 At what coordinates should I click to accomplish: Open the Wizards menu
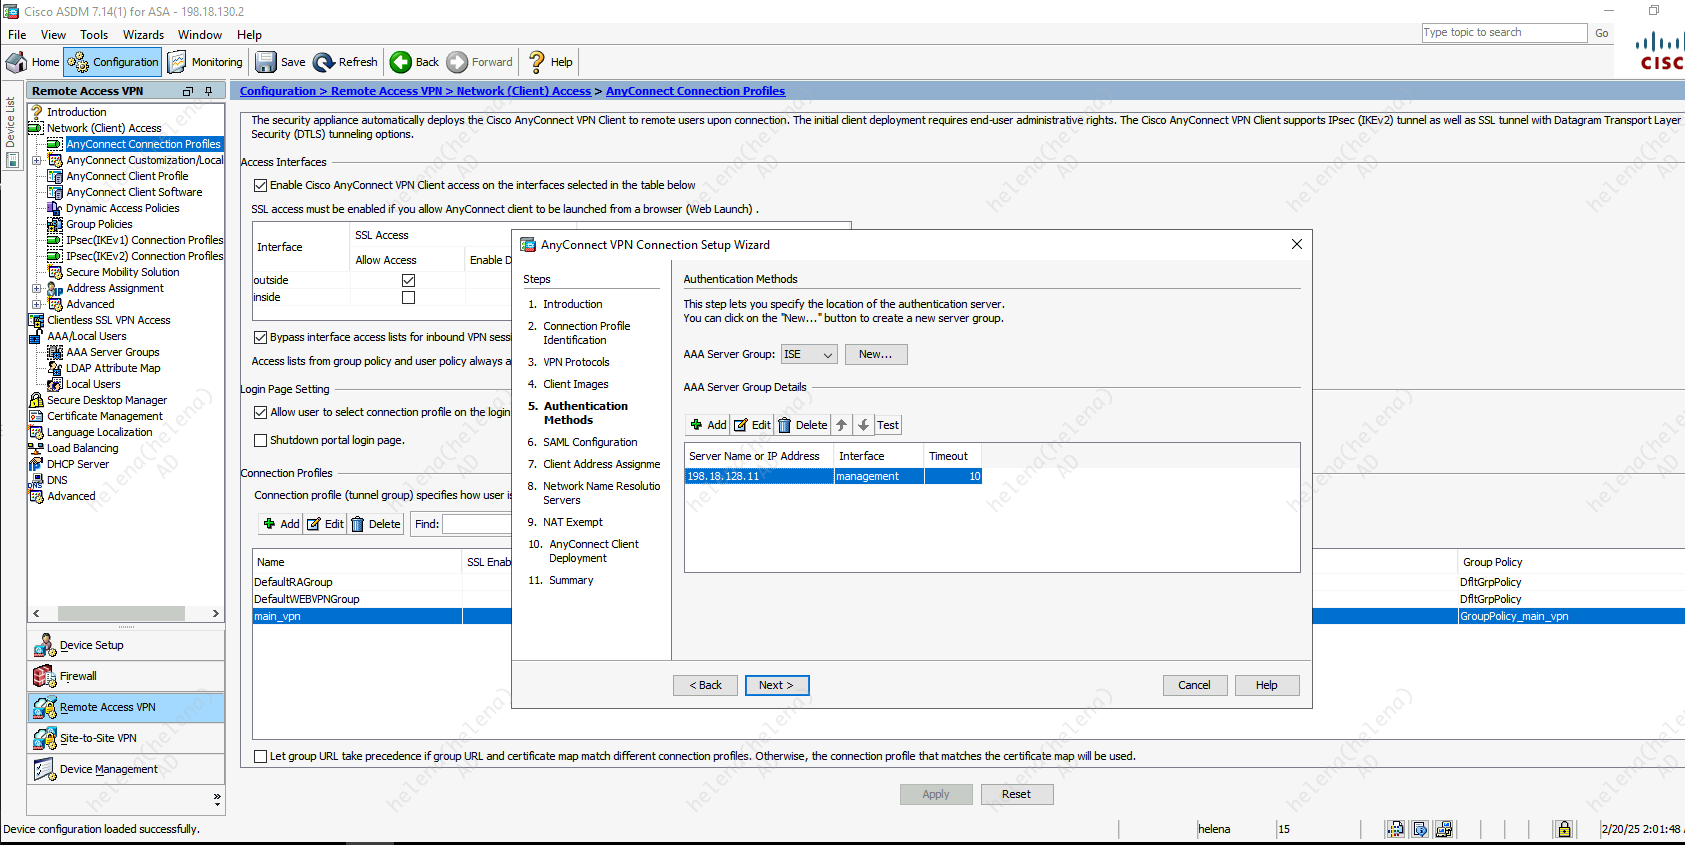143,35
